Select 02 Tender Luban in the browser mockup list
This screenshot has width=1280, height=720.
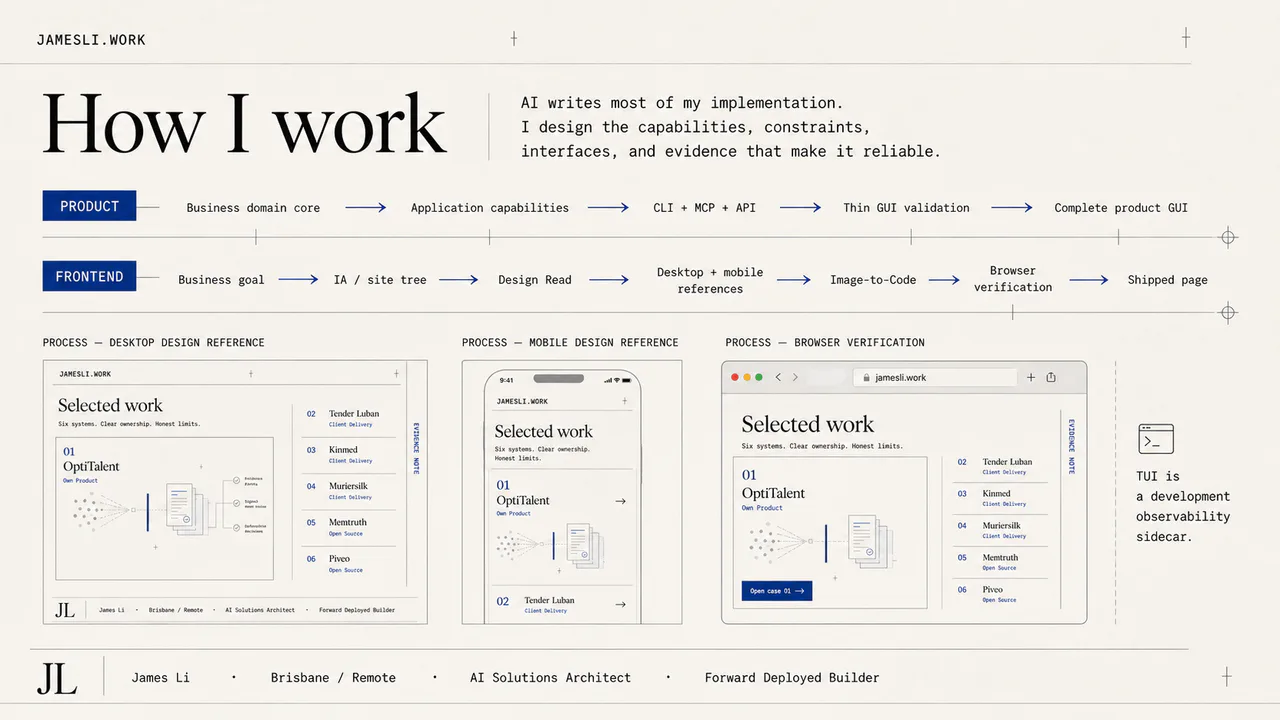click(x=1000, y=466)
